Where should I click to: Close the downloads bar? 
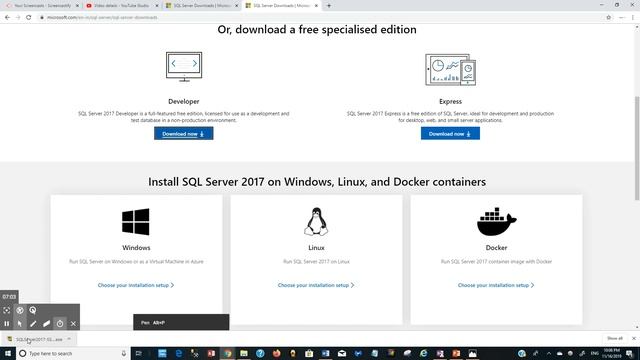point(634,338)
